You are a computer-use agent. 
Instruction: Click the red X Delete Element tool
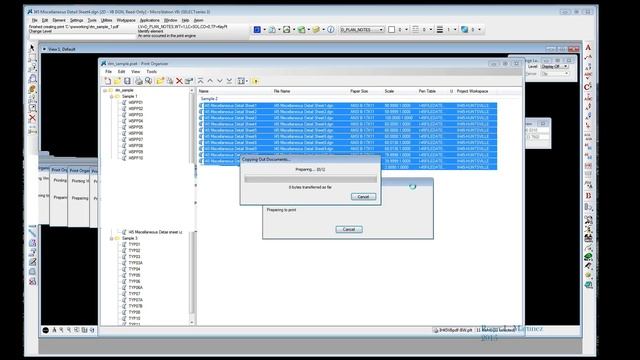(32, 118)
